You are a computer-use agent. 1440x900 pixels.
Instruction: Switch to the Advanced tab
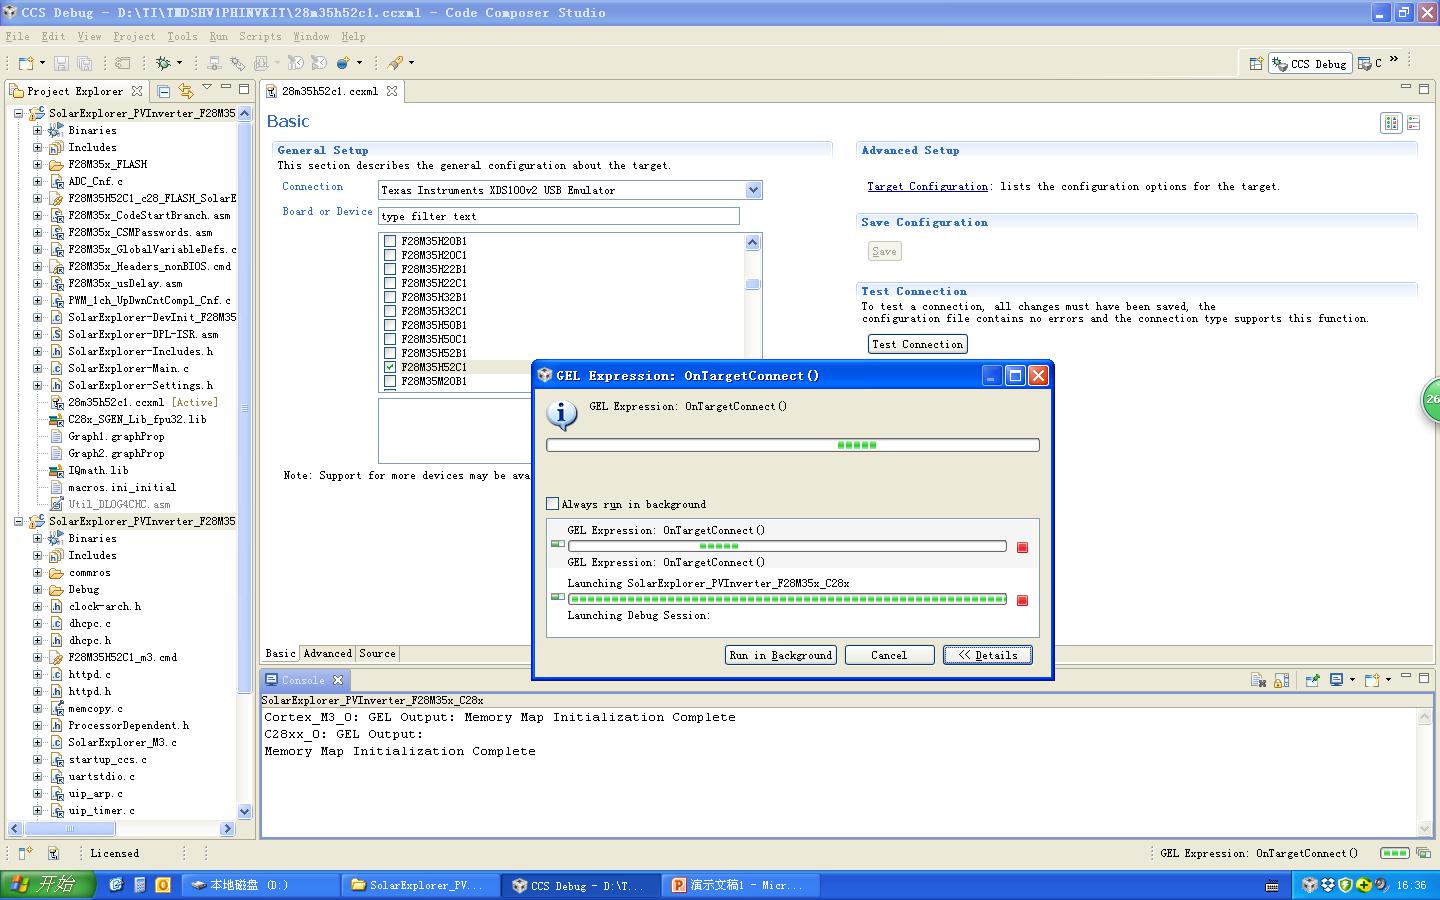tap(327, 653)
